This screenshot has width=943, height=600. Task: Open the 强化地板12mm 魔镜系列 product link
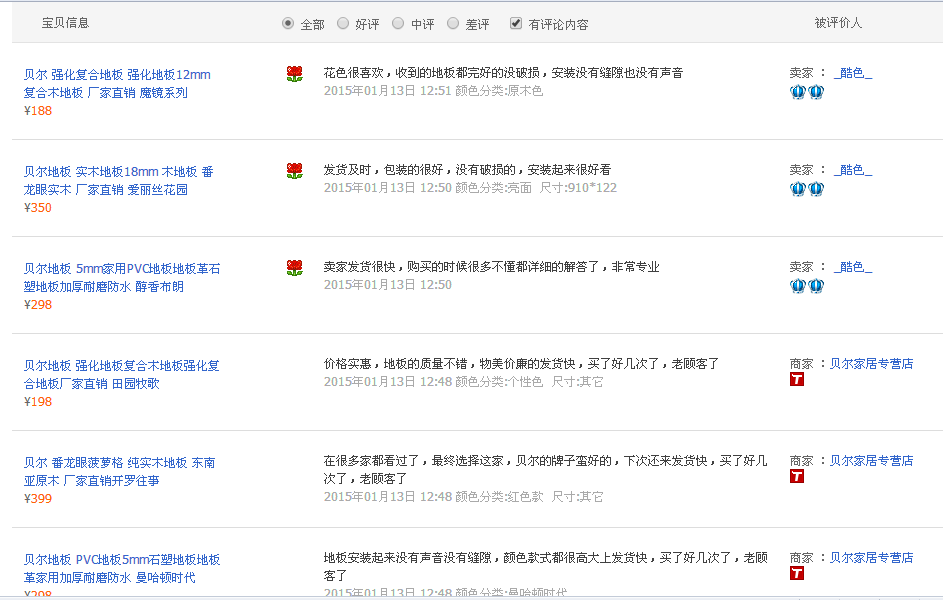click(117, 84)
